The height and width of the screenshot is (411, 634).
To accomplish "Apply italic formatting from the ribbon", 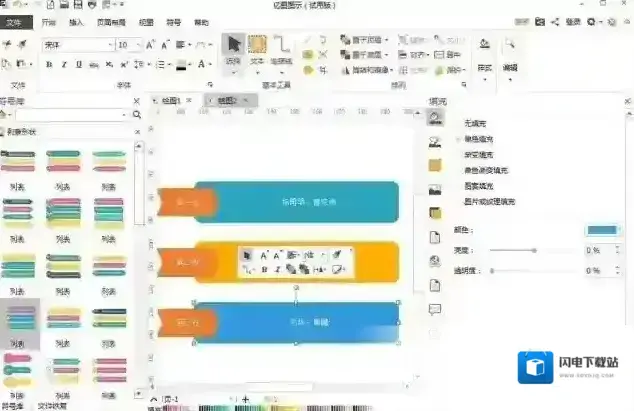I will (x=63, y=65).
